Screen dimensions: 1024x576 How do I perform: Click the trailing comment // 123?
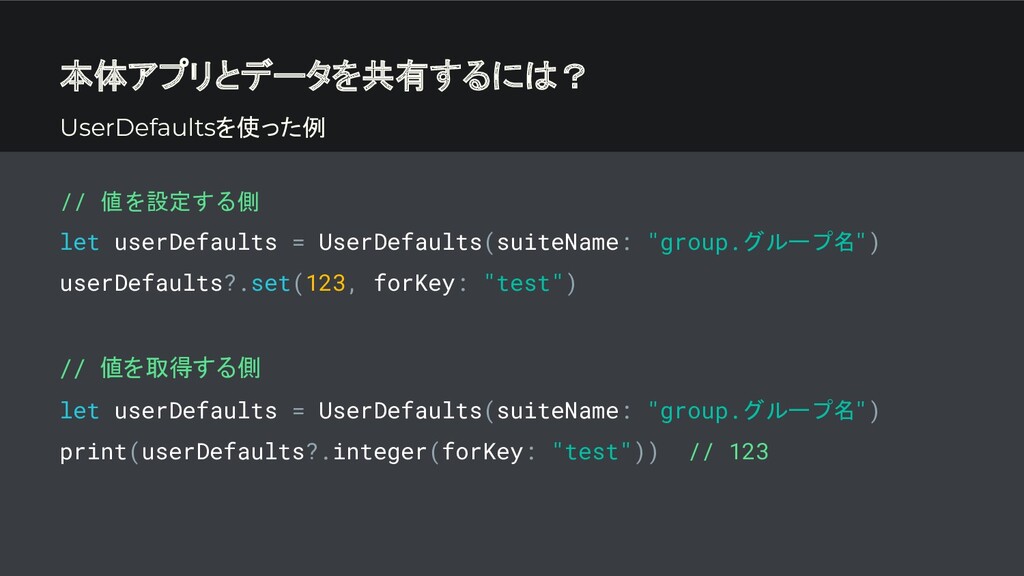(x=729, y=452)
